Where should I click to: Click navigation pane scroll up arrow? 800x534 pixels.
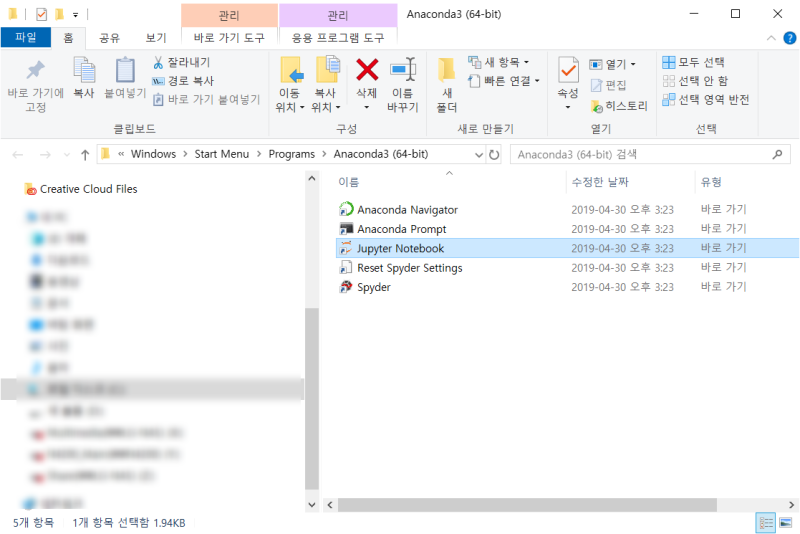312,179
